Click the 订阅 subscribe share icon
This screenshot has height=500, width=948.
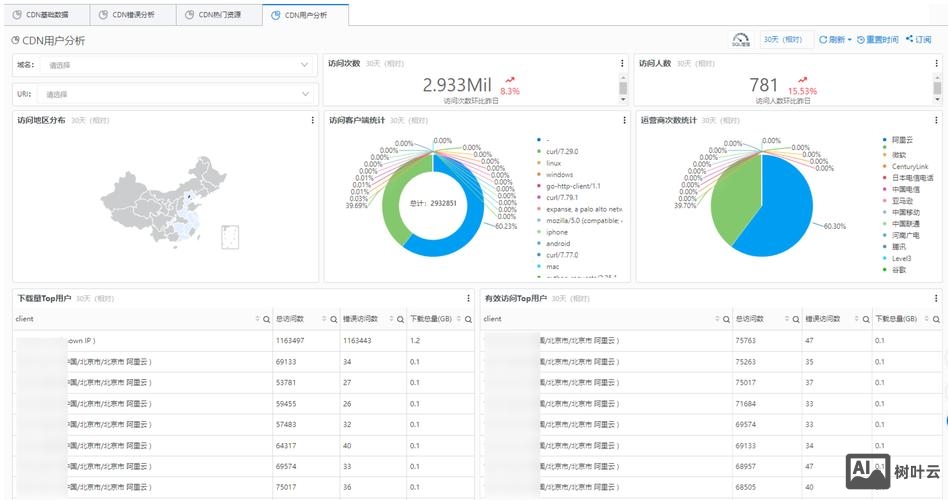click(x=910, y=40)
